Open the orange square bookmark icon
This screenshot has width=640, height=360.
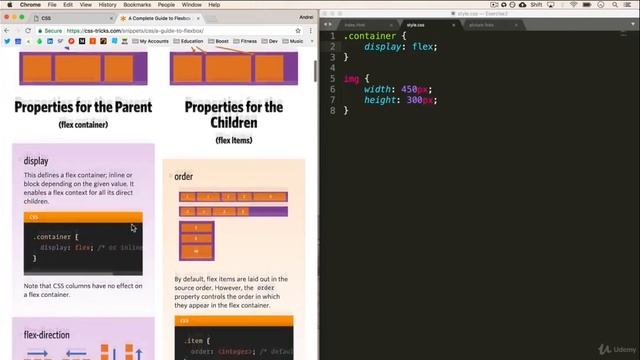93,41
